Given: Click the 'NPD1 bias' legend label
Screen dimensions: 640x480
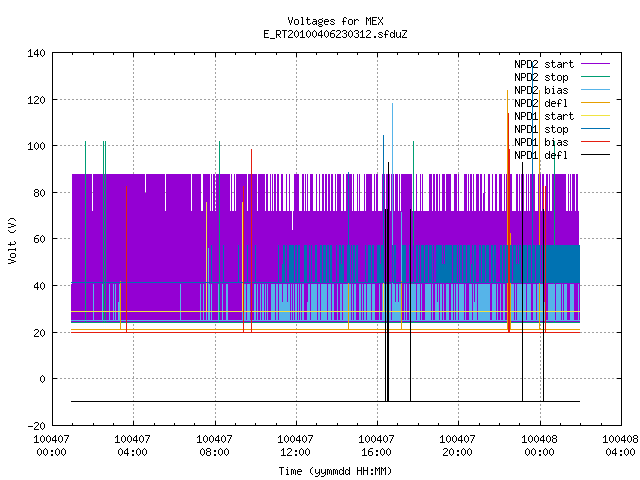Looking at the screenshot, I should tap(541, 142).
